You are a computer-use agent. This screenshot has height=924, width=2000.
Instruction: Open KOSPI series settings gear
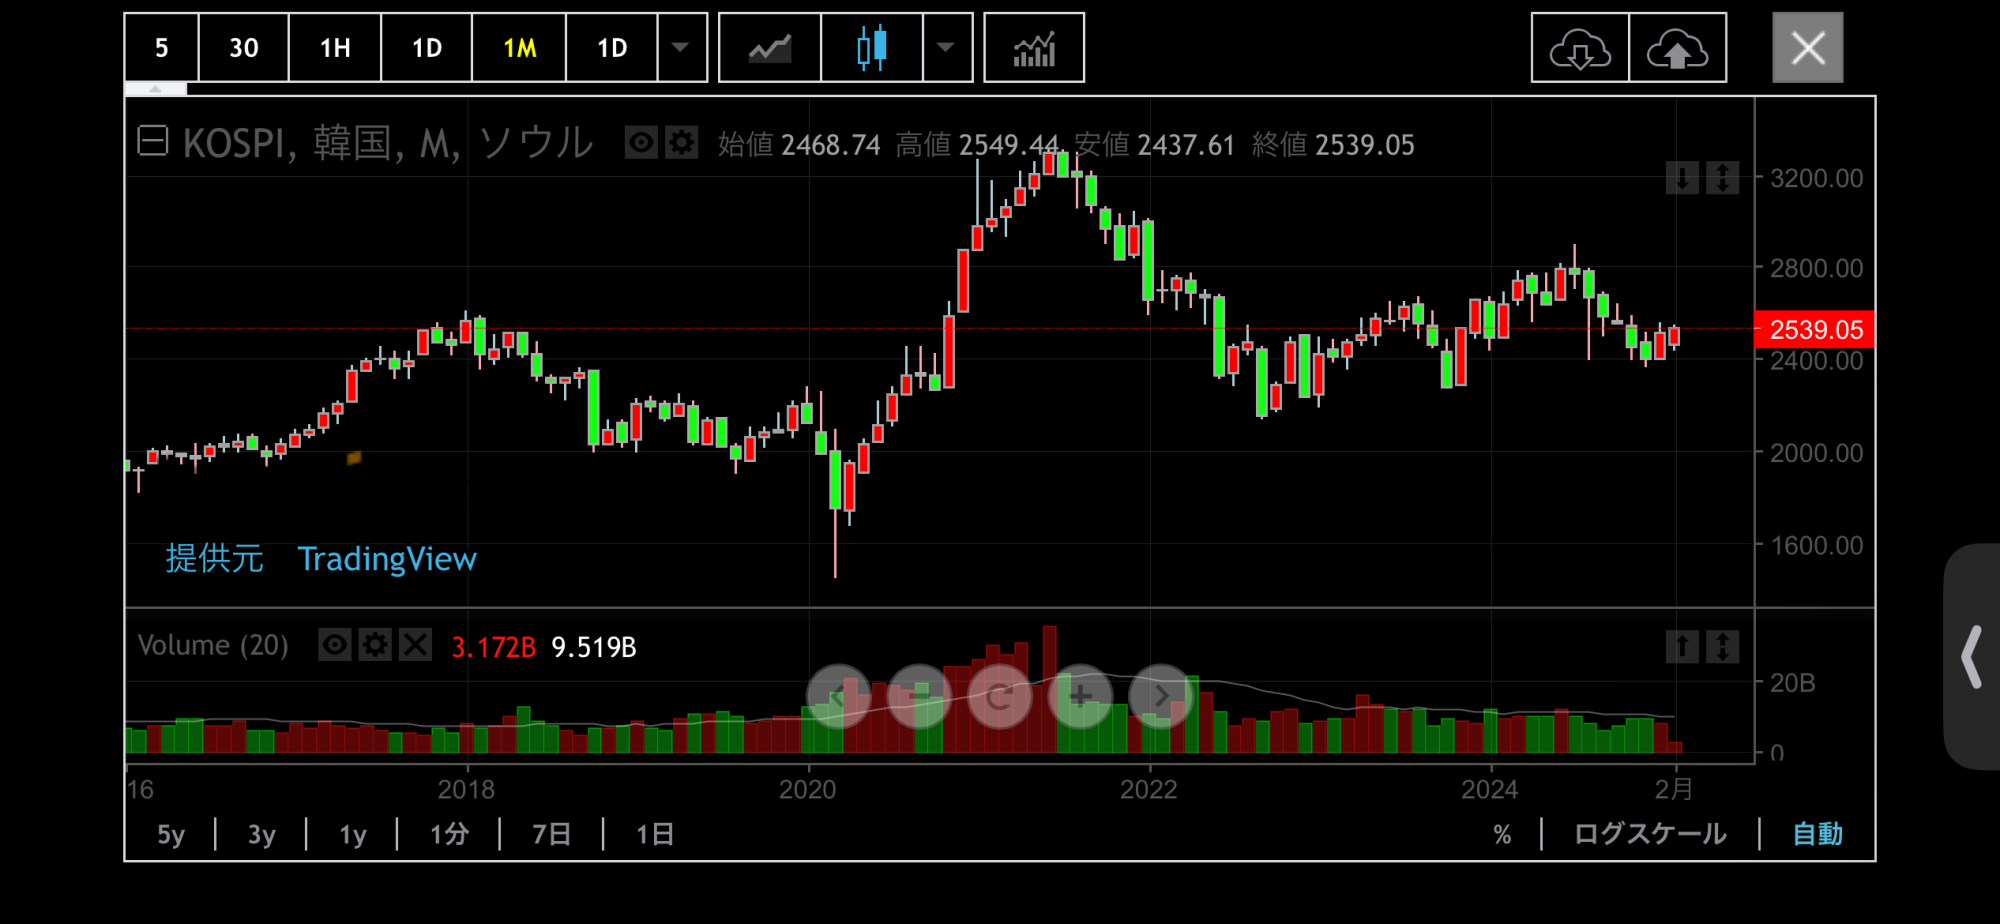click(x=682, y=143)
